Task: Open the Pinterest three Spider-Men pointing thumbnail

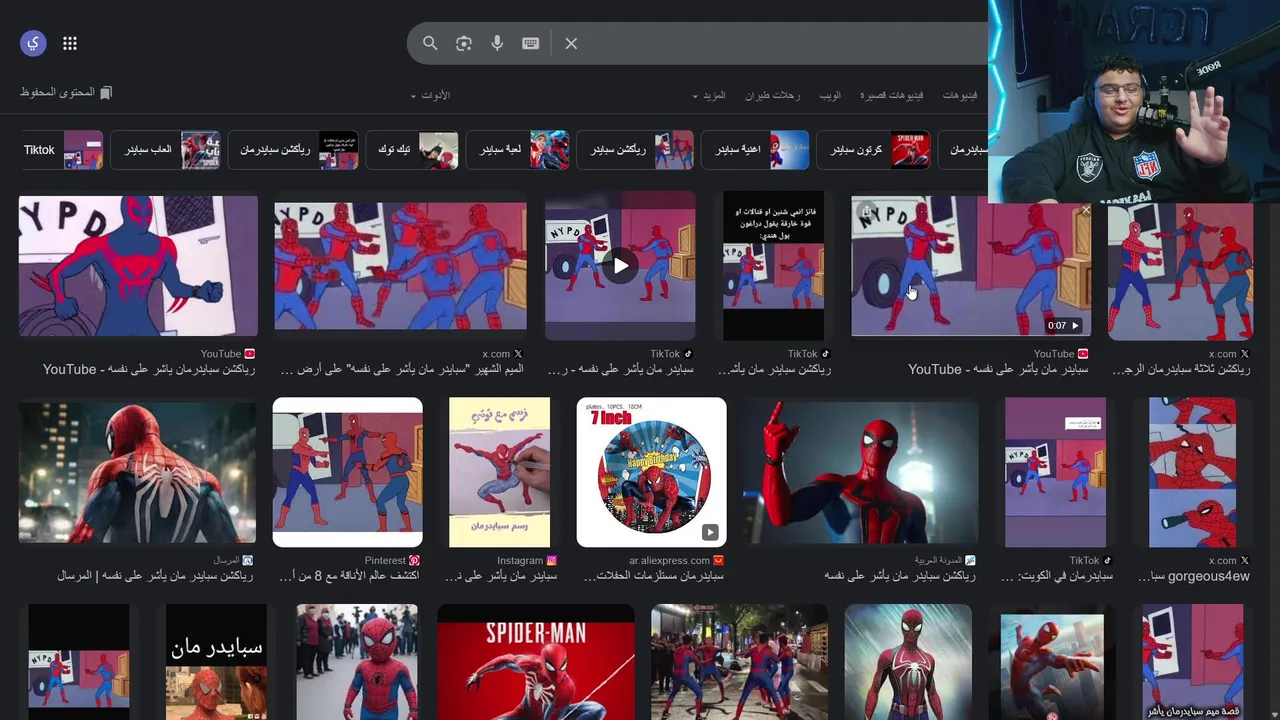Action: point(348,473)
